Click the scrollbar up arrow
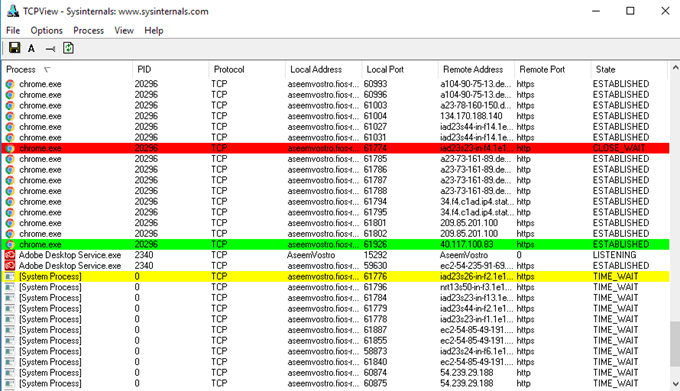 click(x=675, y=68)
